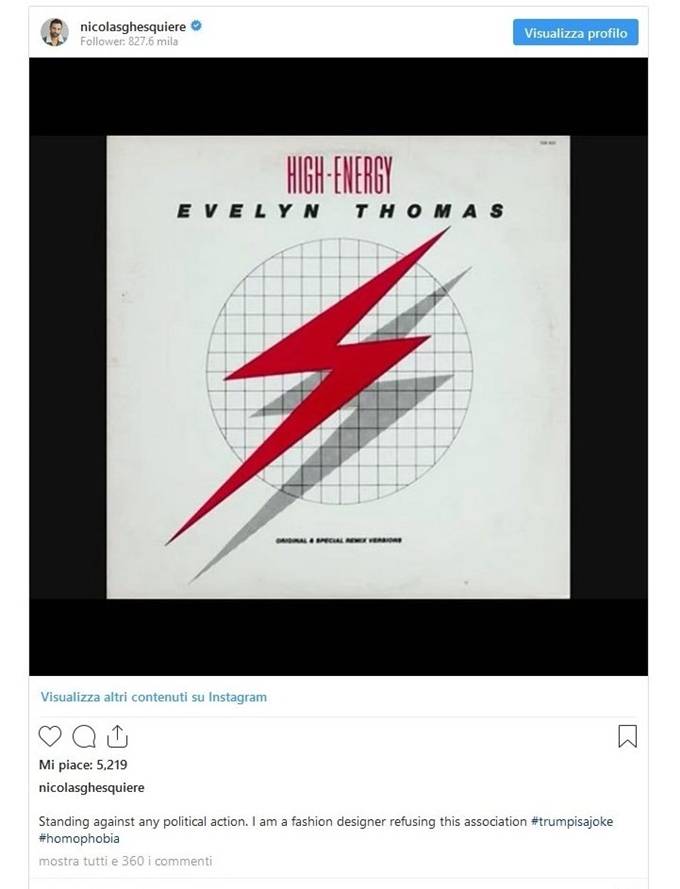Screen dimensions: 680x889
Task: Click the caption text about political action
Action: 282,822
